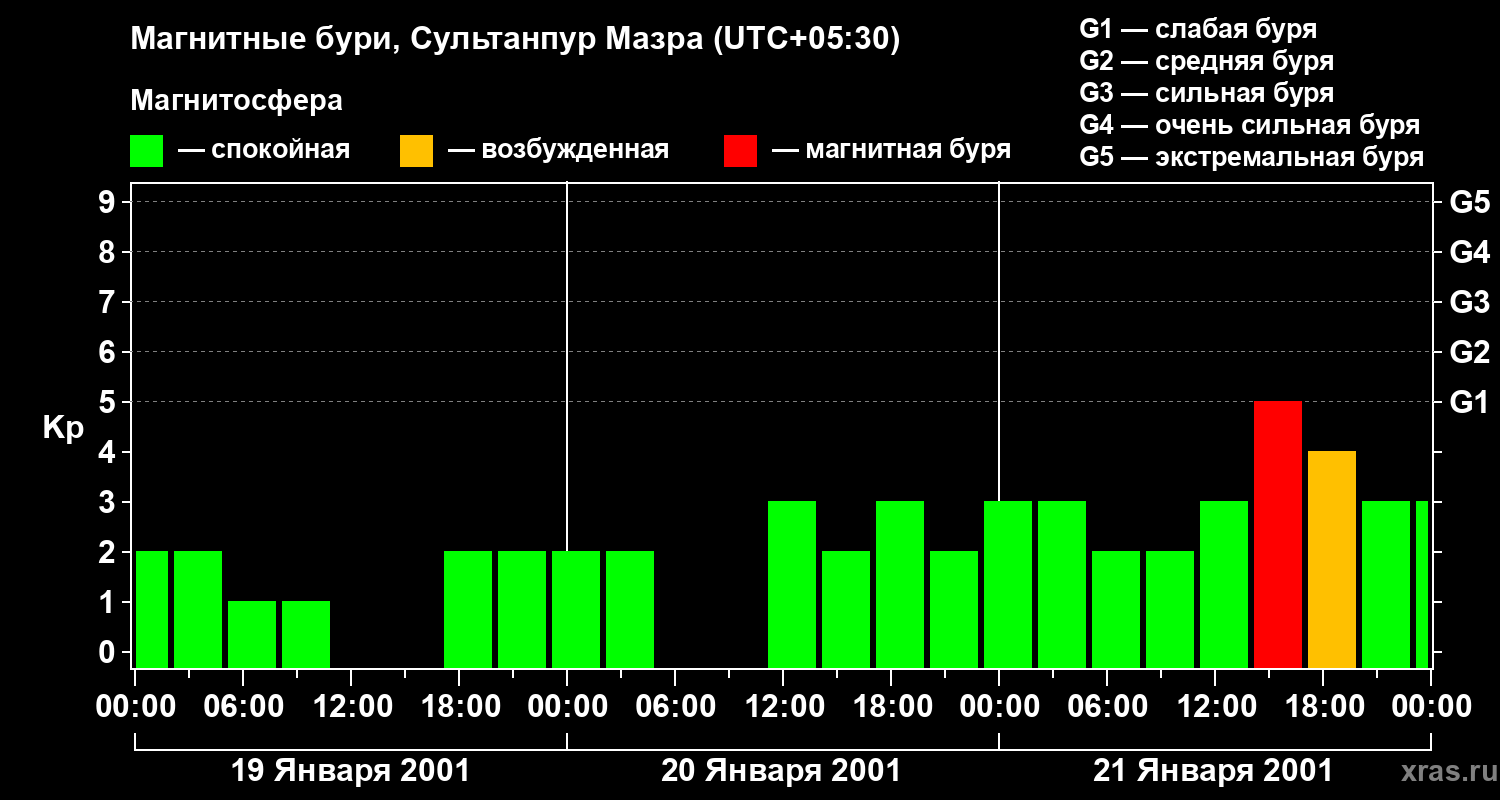The height and width of the screenshot is (800, 1500).
Task: Click 'G2 — средняя буря' description
Action: pyautogui.click(x=1207, y=61)
